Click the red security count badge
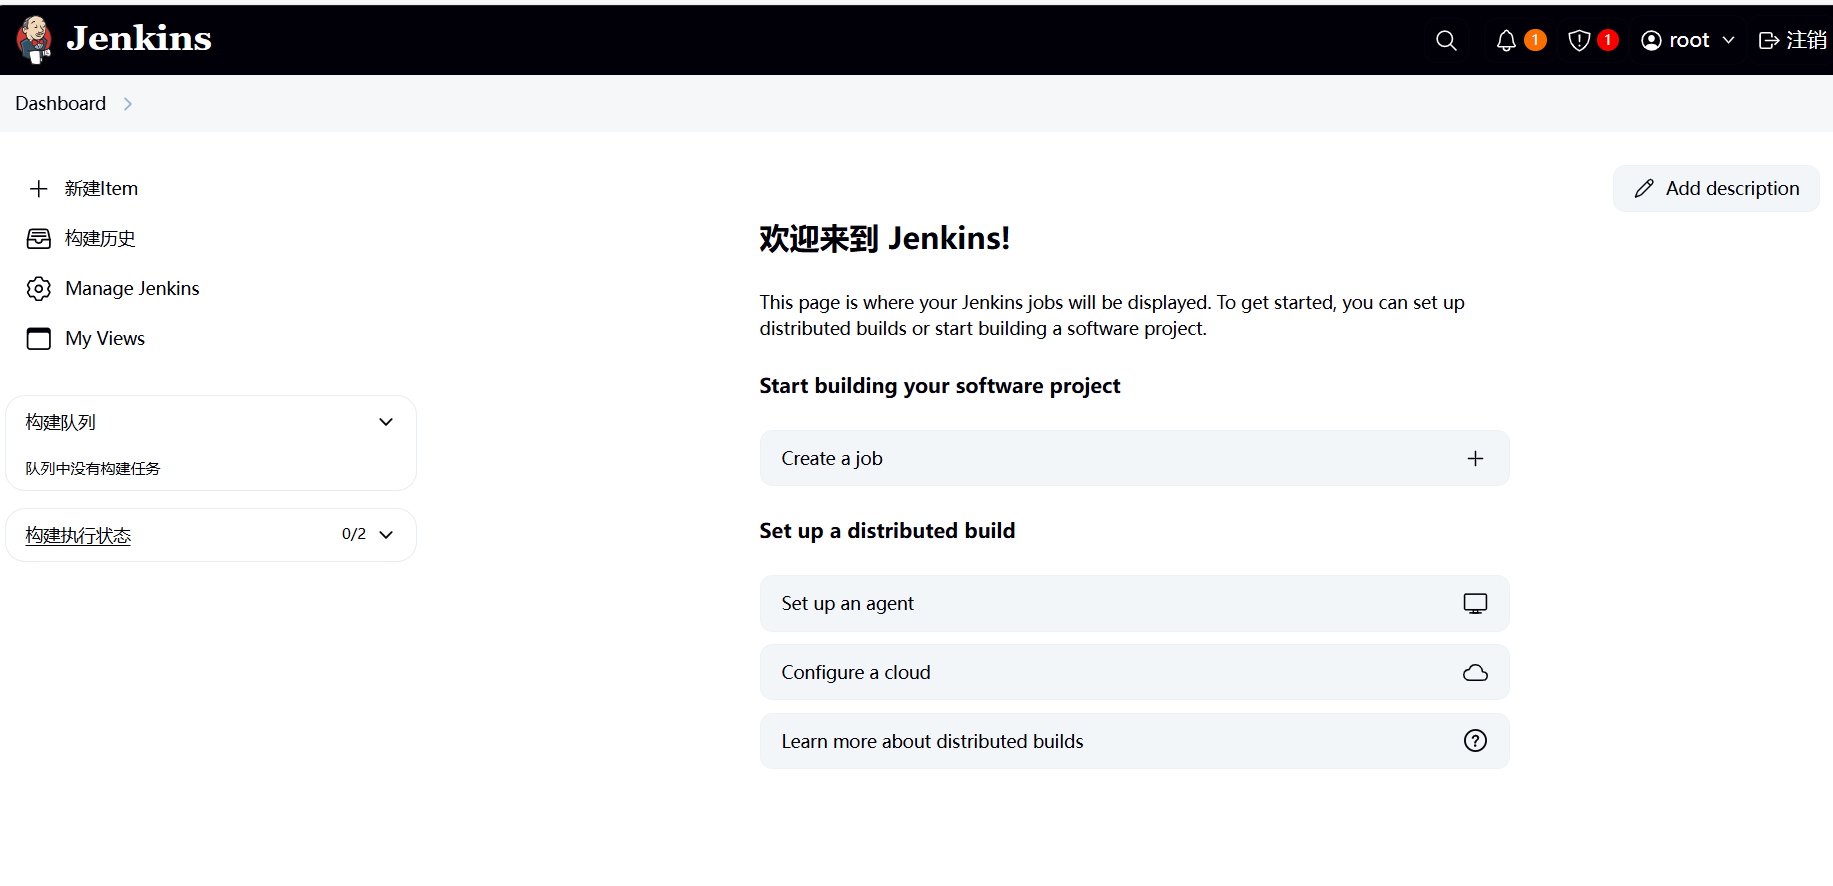This screenshot has width=1833, height=886. point(1608,40)
